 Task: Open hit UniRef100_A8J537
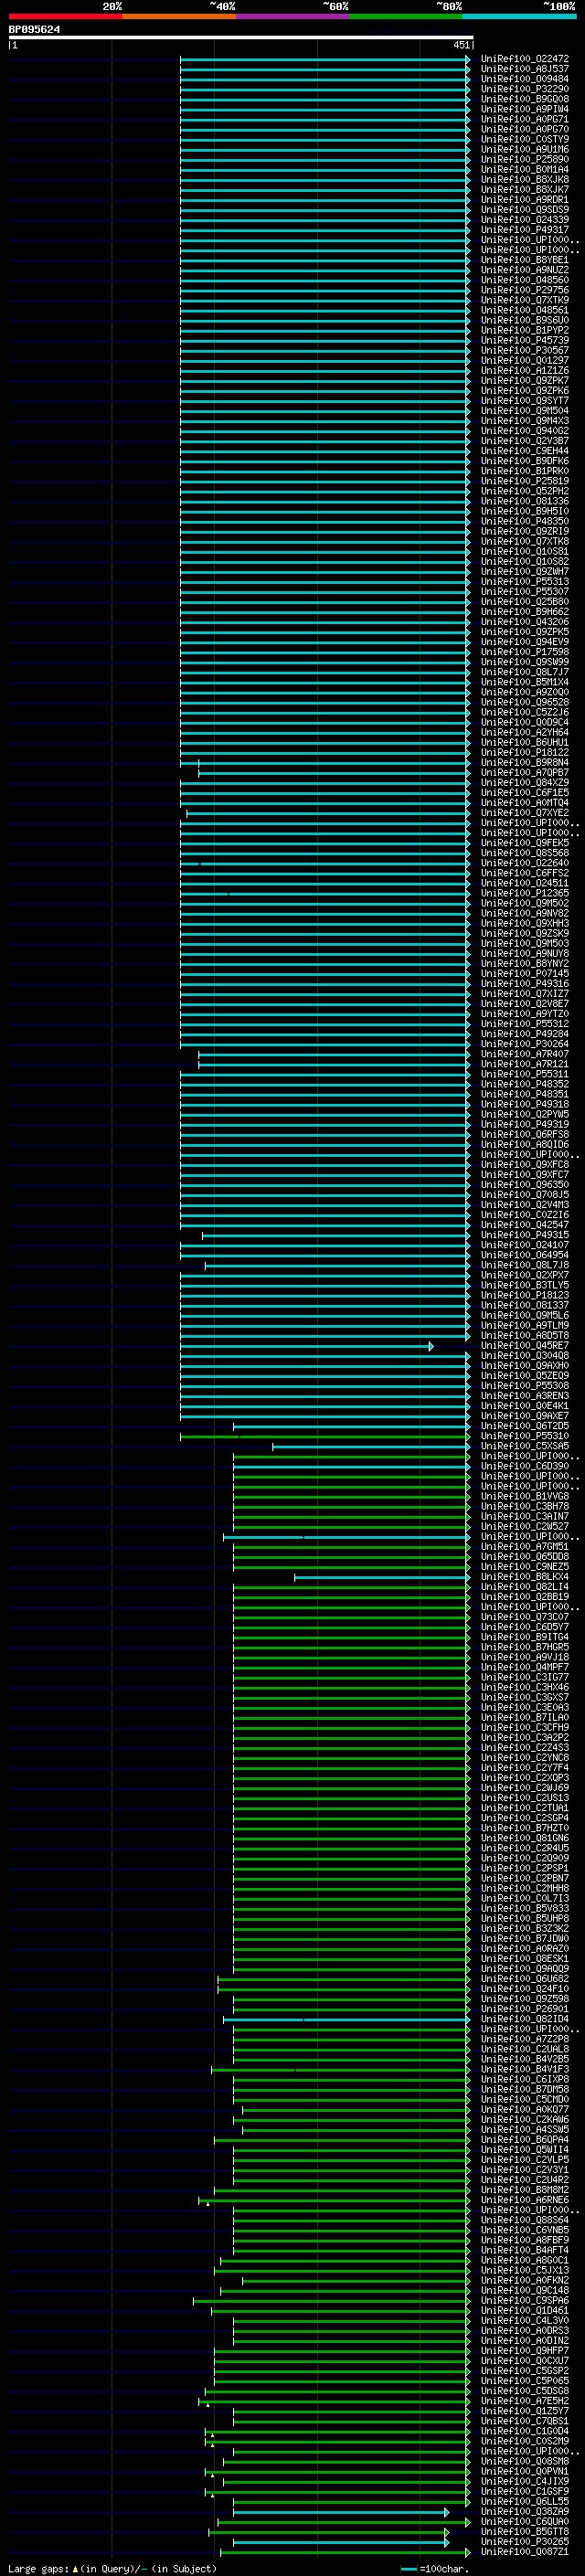coord(525,69)
